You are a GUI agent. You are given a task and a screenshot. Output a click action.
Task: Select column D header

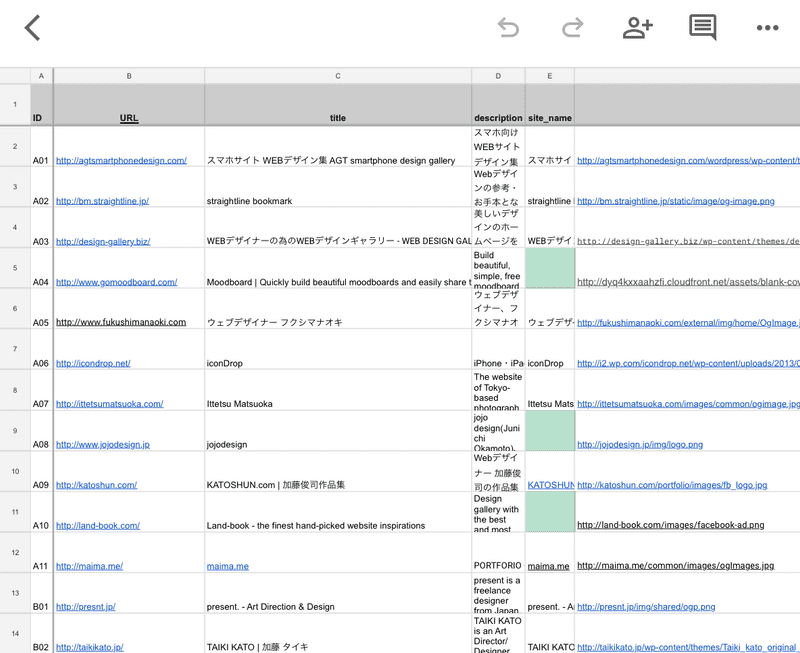[x=498, y=76]
